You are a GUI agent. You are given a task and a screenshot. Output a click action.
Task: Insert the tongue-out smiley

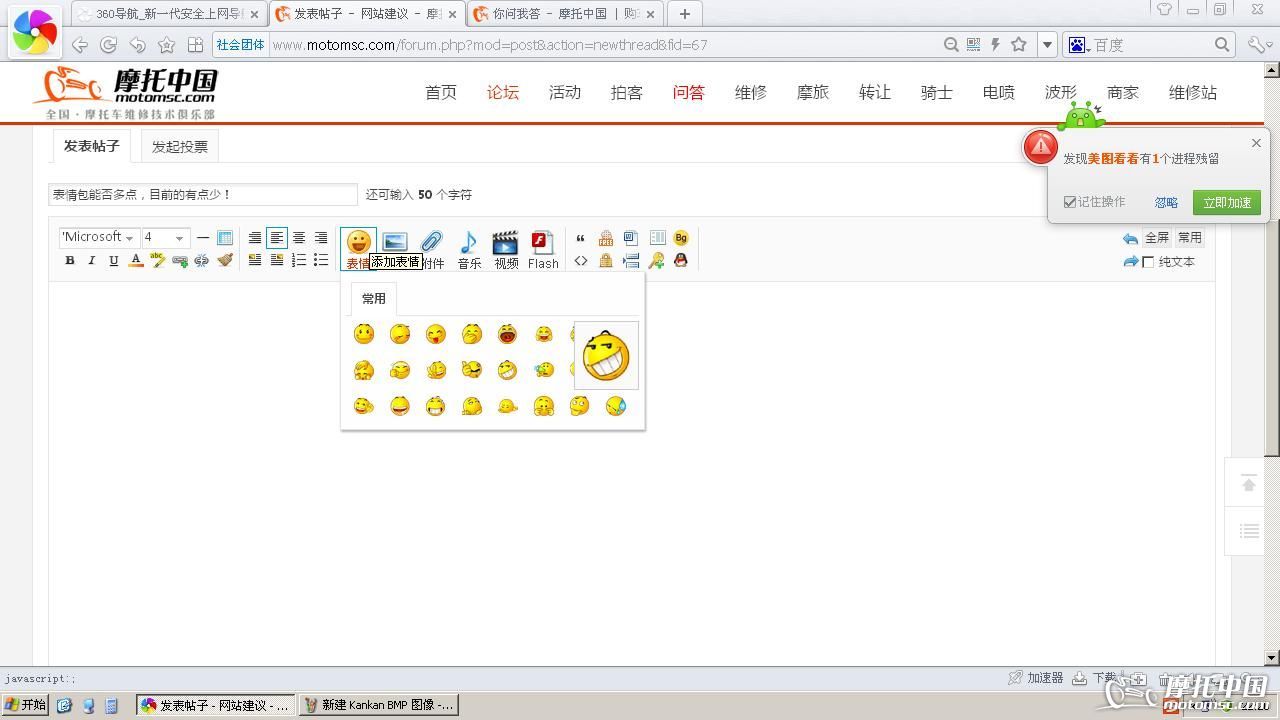coord(436,334)
